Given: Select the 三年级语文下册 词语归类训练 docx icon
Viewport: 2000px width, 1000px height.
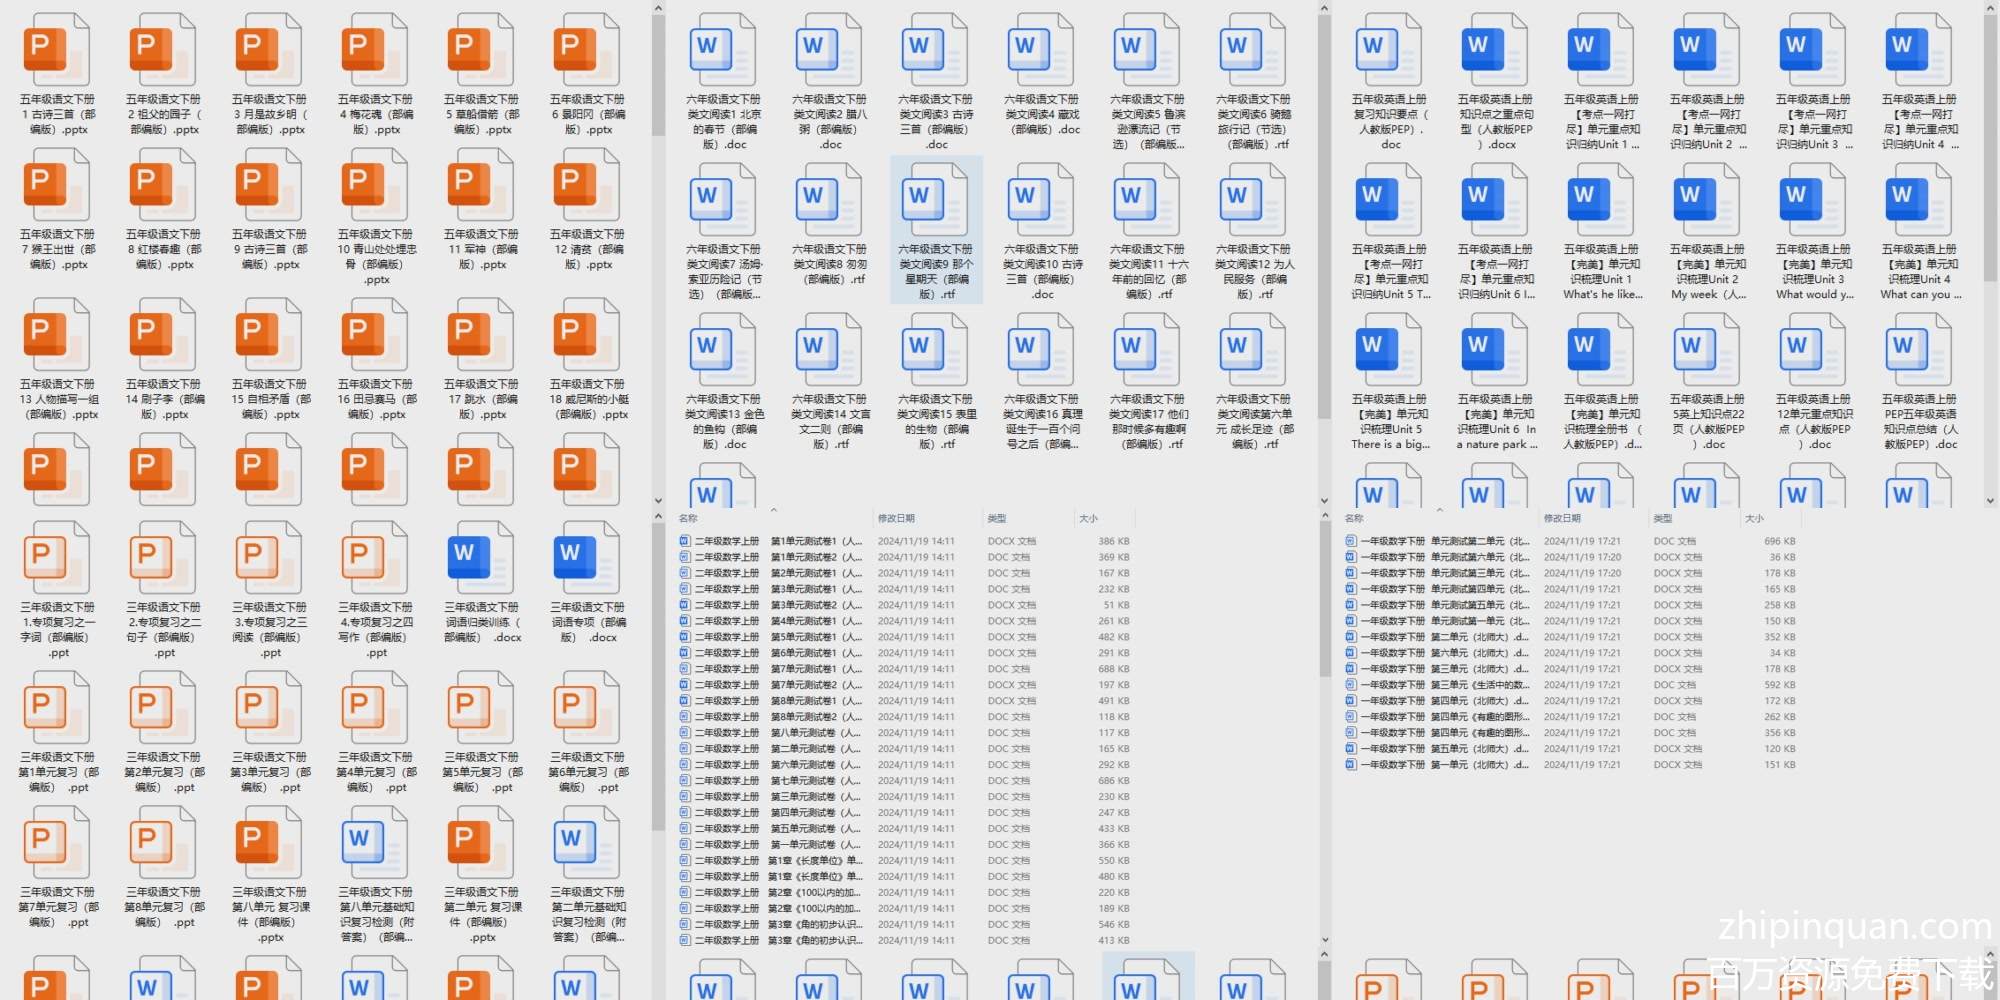Looking at the screenshot, I should pos(481,558).
